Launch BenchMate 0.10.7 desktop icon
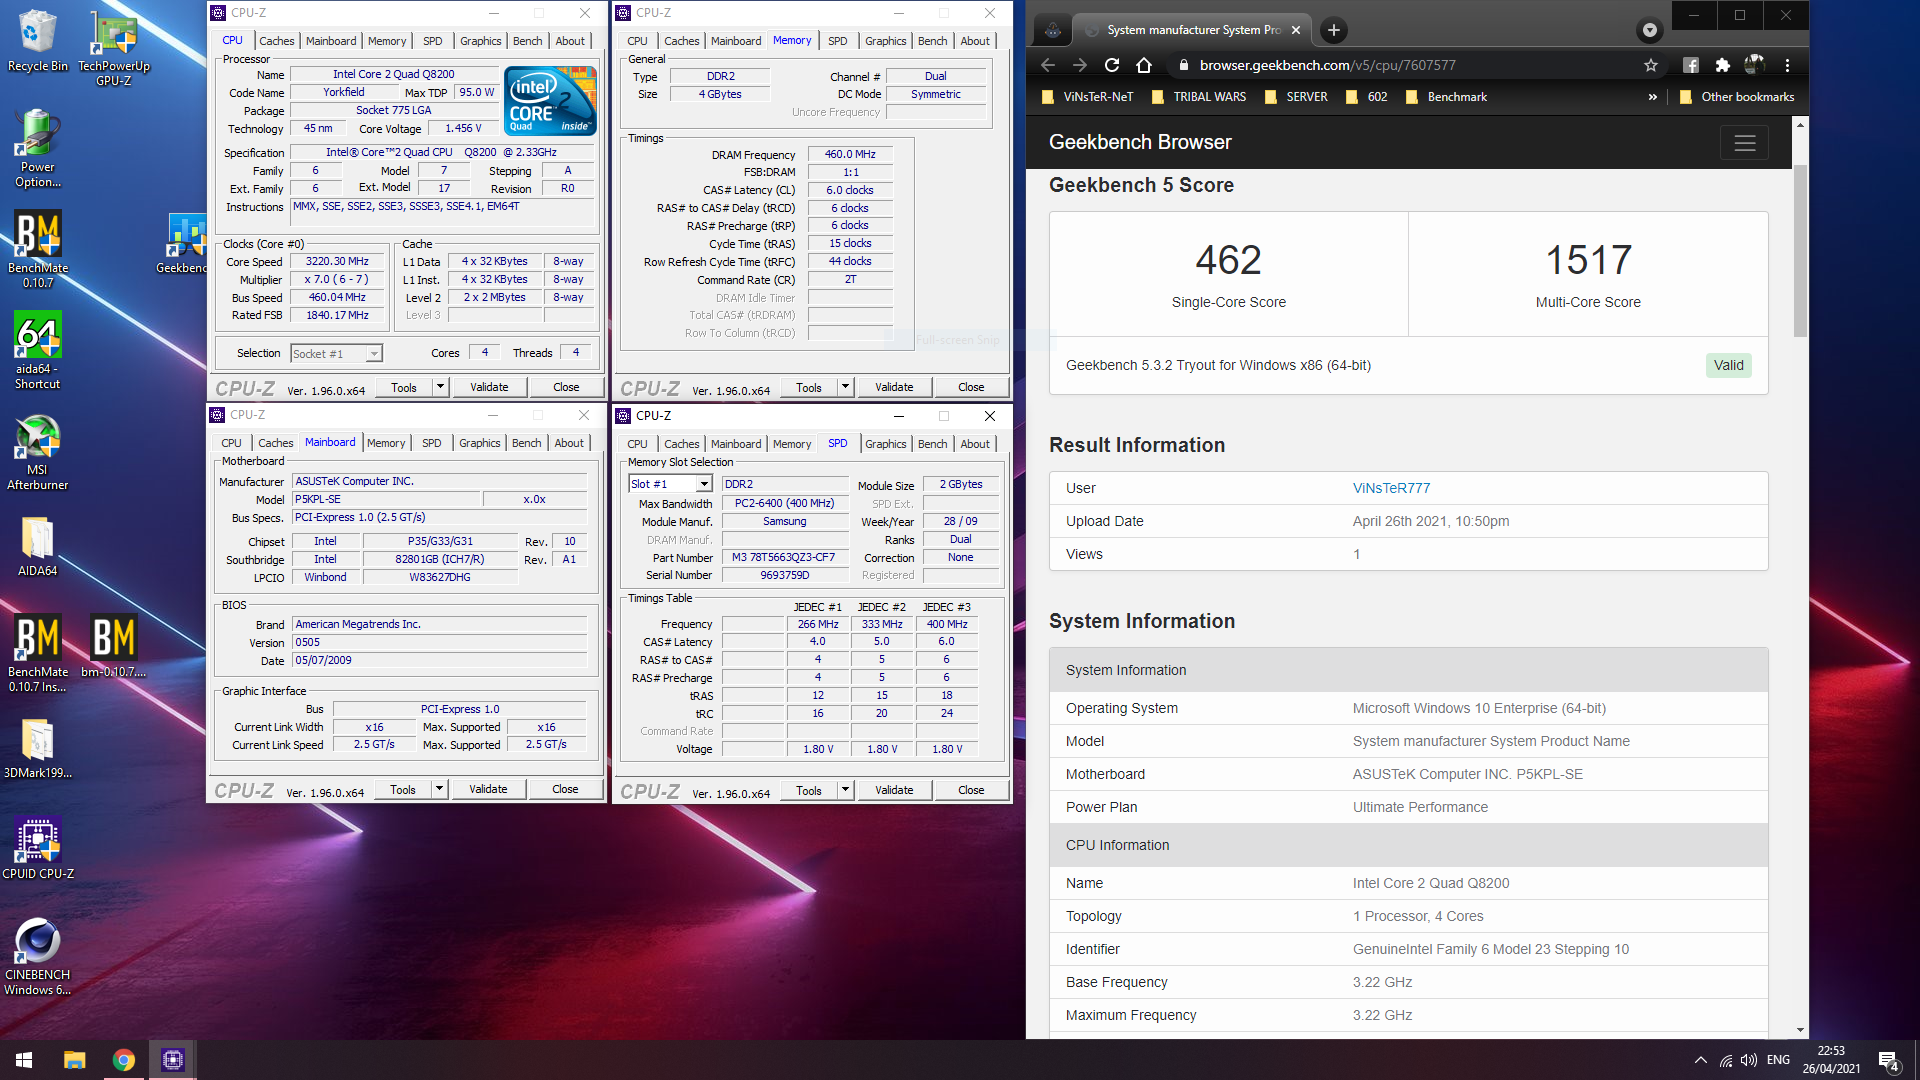This screenshot has height=1080, width=1920. click(37, 249)
